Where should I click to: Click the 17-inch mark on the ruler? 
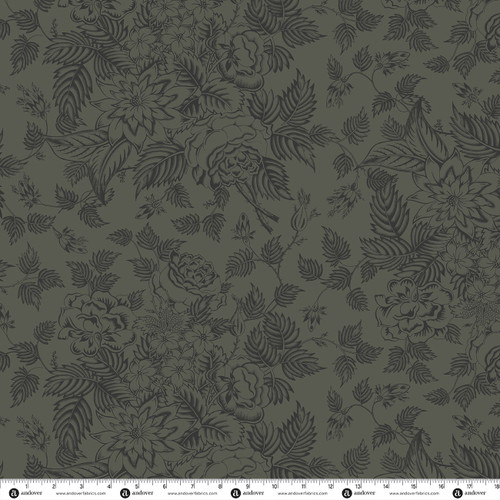(469, 487)
